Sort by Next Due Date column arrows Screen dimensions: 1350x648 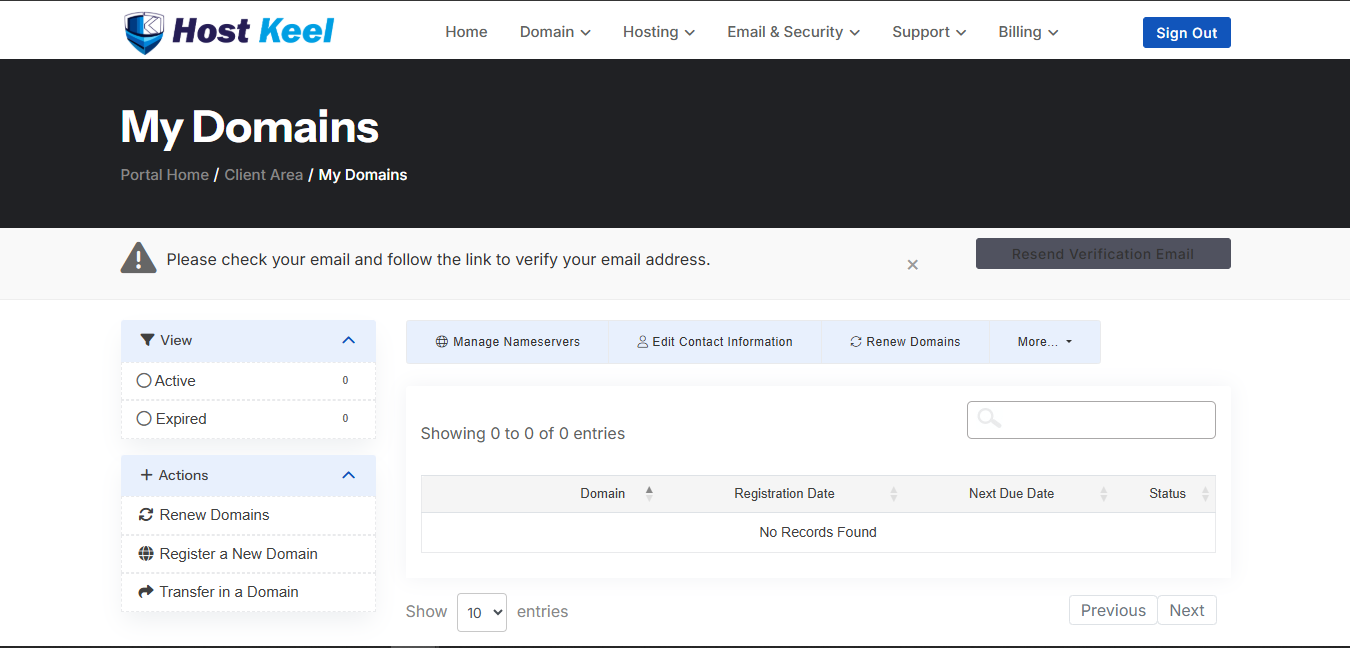pyautogui.click(x=1104, y=494)
